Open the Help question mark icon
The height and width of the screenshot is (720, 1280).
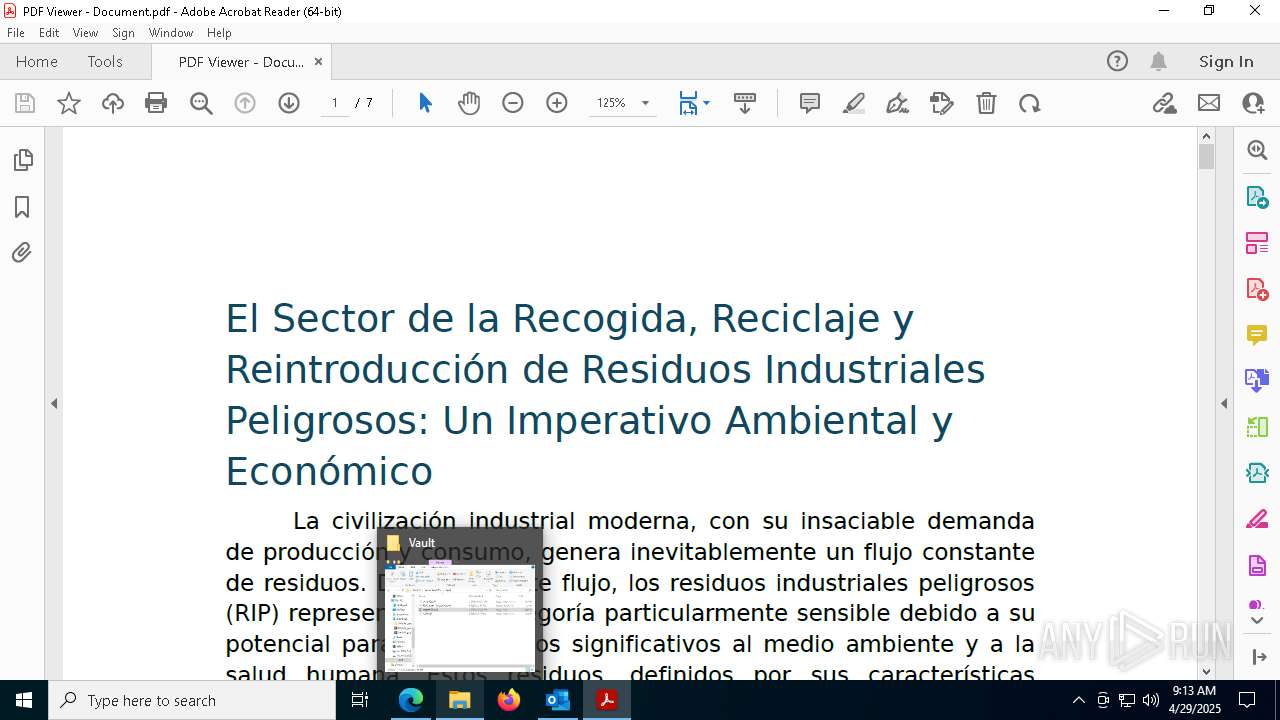[1117, 61]
